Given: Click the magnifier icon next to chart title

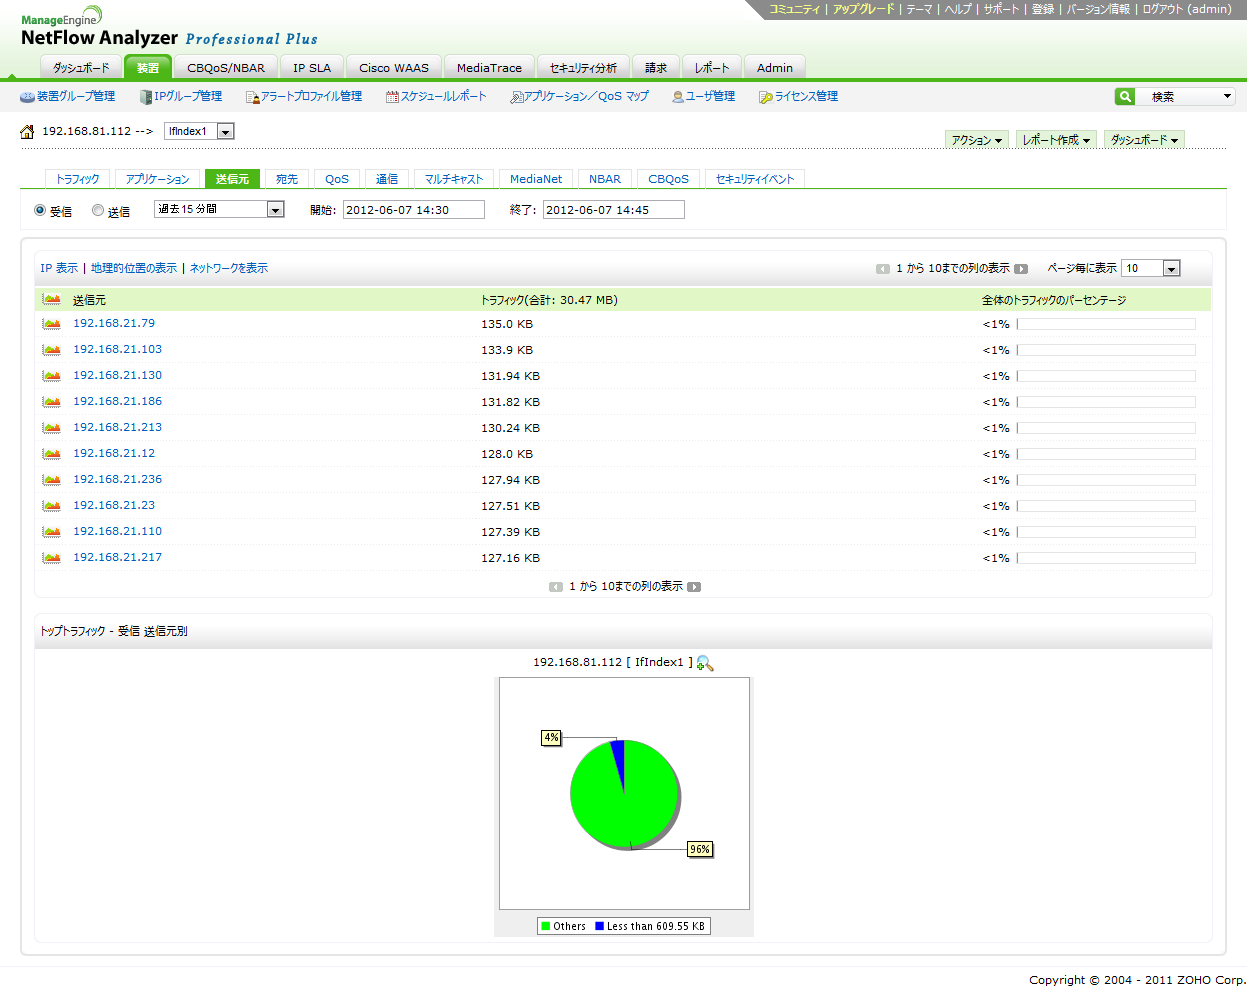Looking at the screenshot, I should coord(705,663).
